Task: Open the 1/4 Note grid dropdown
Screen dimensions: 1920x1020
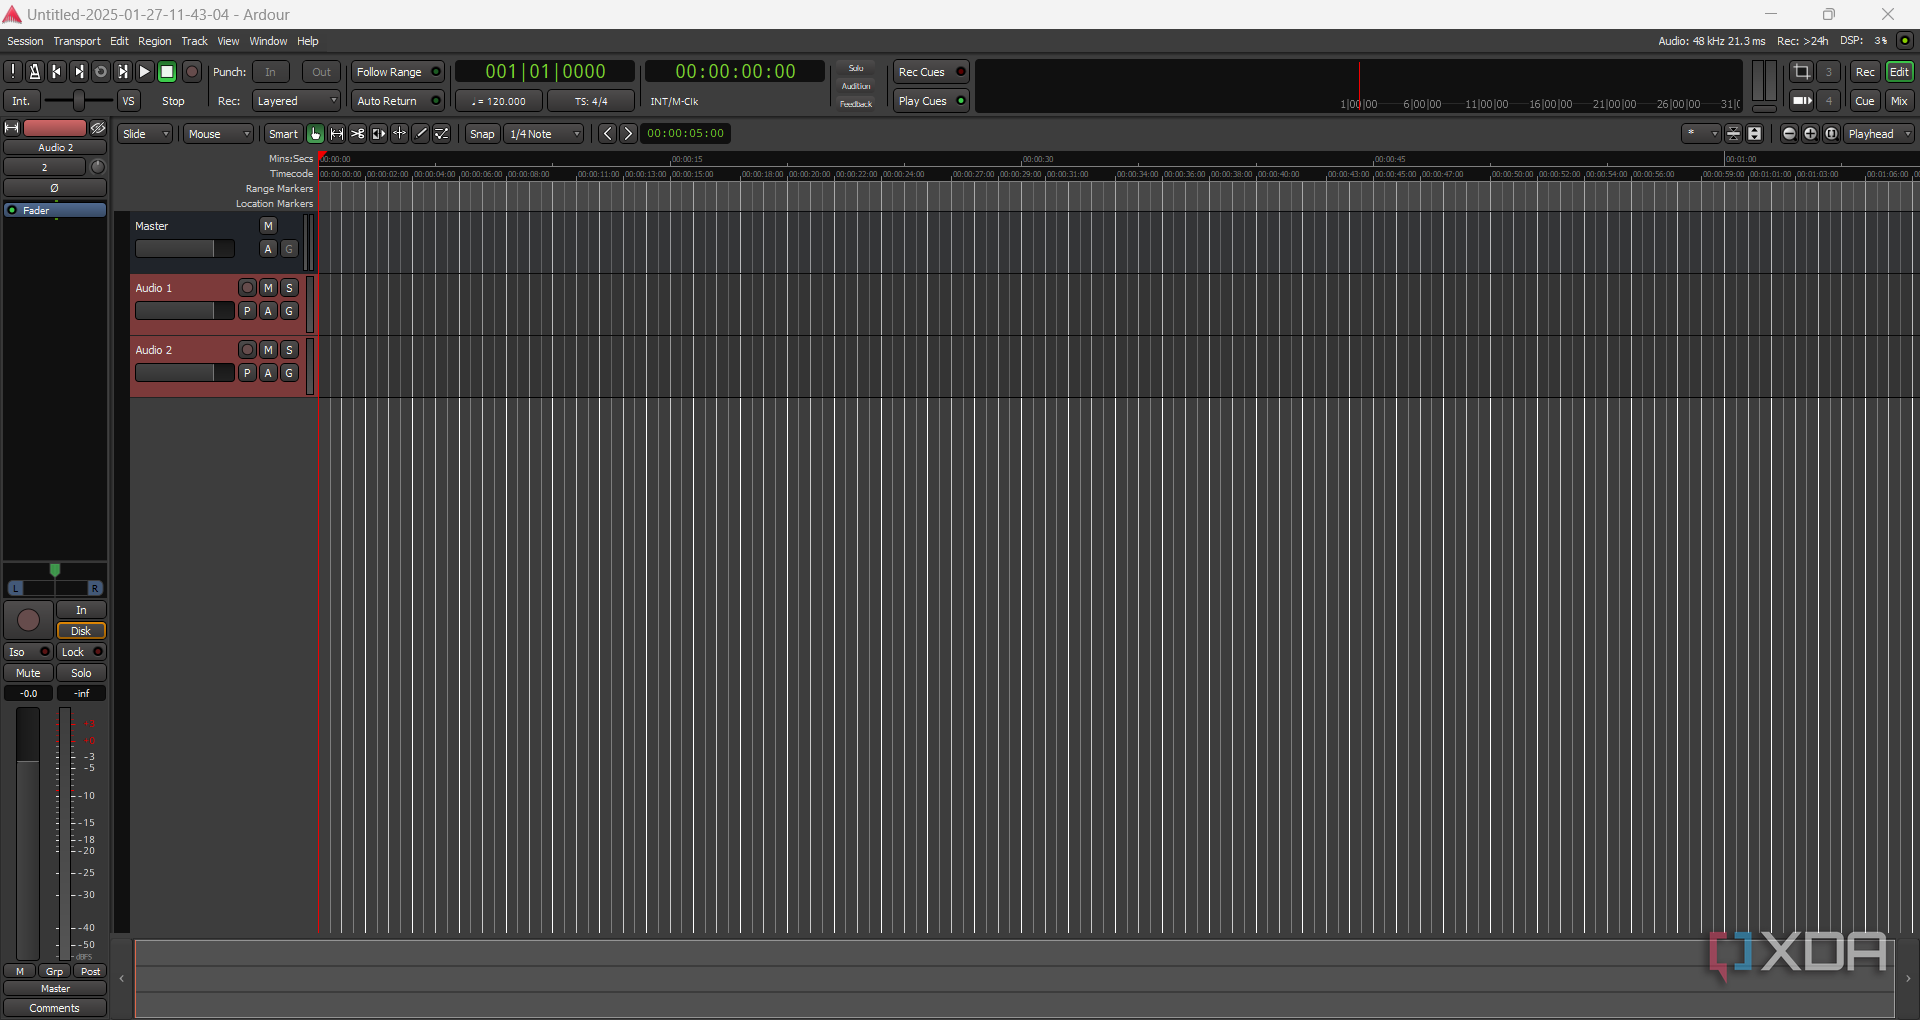Action: click(544, 134)
